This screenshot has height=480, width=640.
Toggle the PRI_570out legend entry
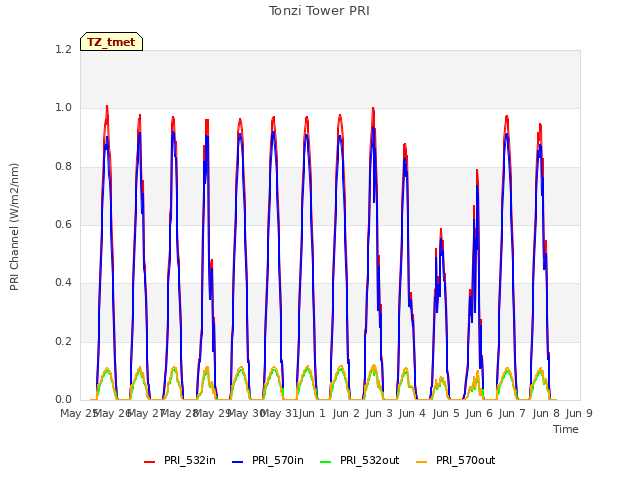(x=456, y=460)
